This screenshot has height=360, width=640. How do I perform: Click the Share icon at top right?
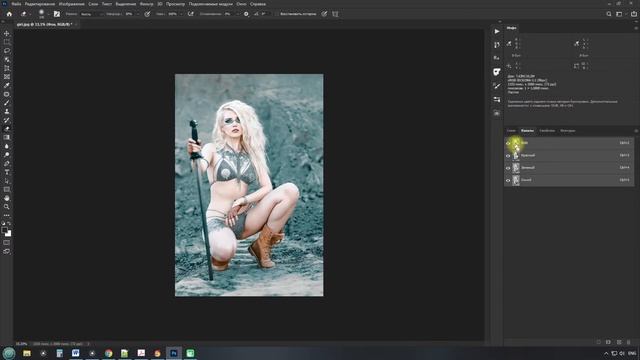click(634, 14)
